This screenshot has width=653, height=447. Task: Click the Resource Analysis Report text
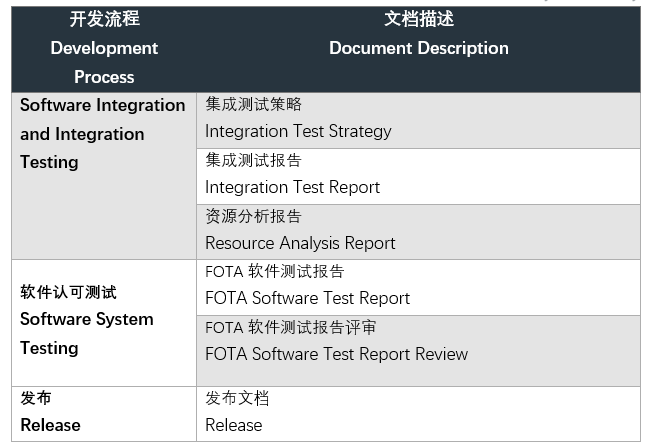[x=300, y=243]
